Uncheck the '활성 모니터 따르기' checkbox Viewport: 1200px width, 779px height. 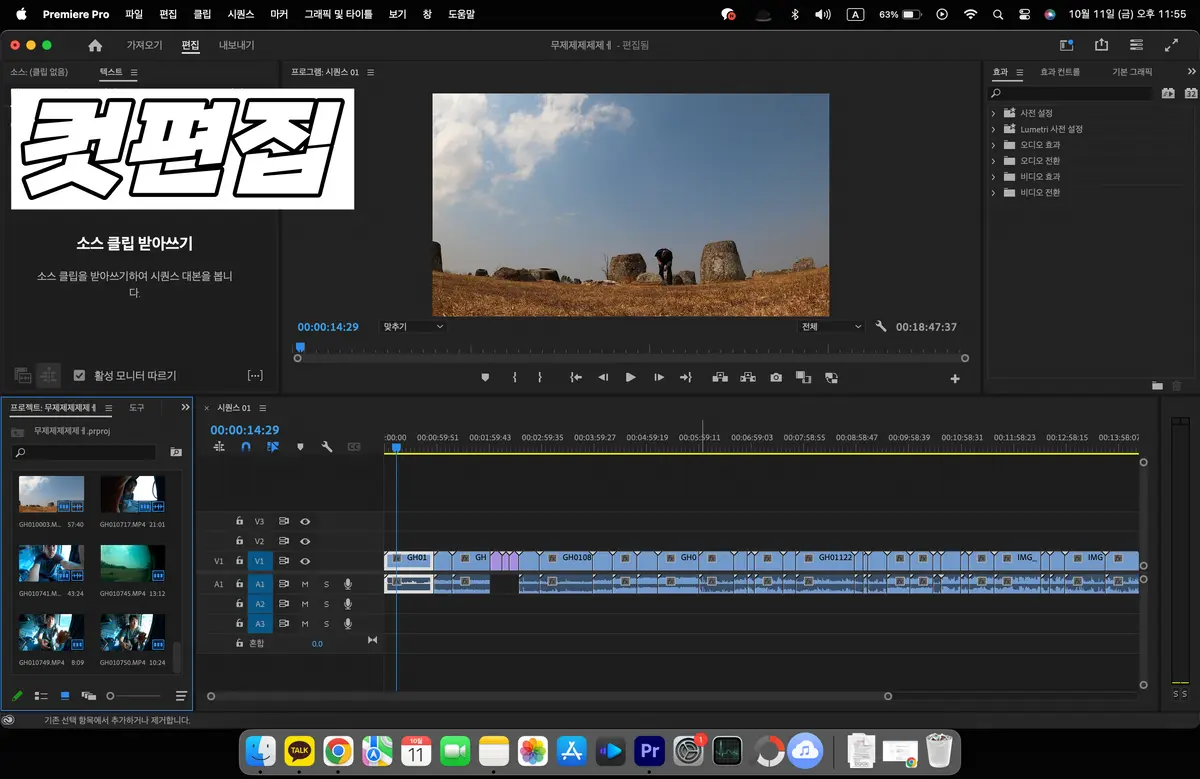point(80,376)
